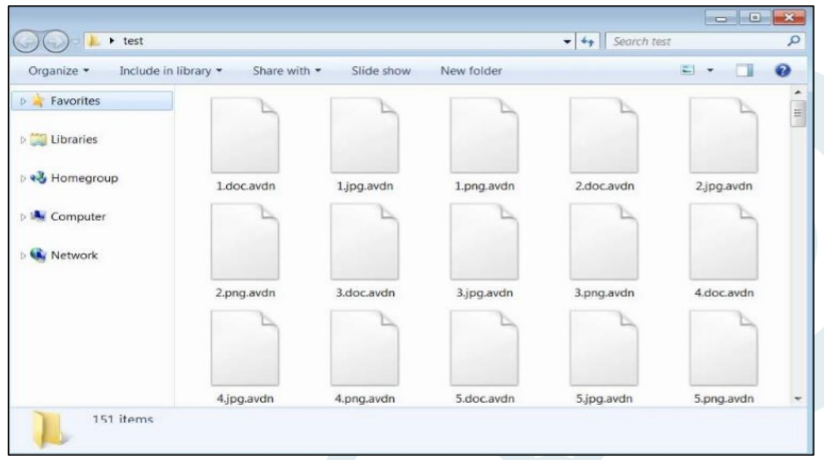Select the Favorites label in sidebar
This screenshot has height=460, width=824.
(75, 100)
